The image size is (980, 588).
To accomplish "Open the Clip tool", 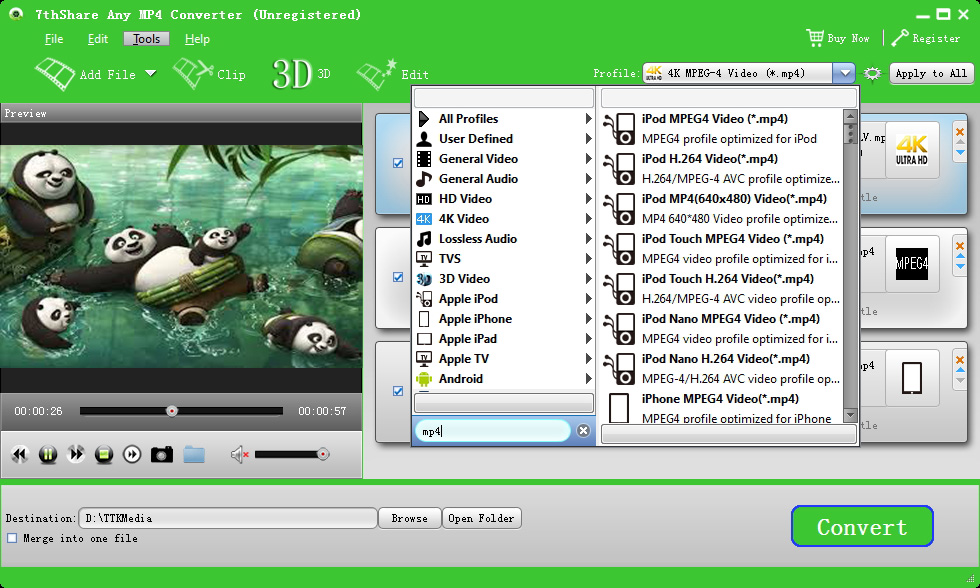I will (x=192, y=73).
